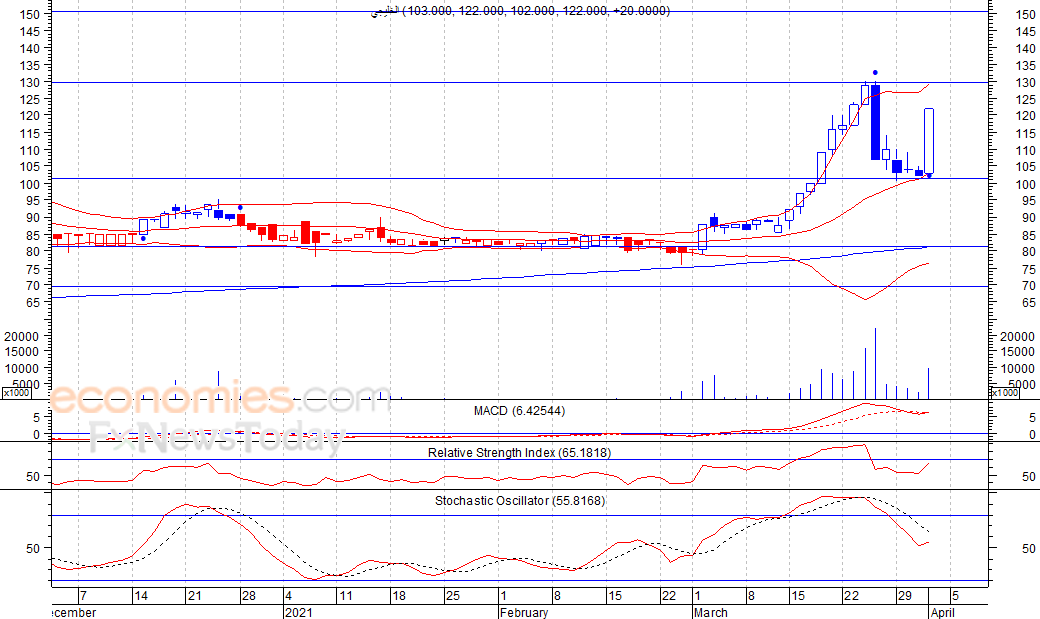Click the February month label on the date axis
This screenshot has width=1040, height=619.
(x=524, y=612)
